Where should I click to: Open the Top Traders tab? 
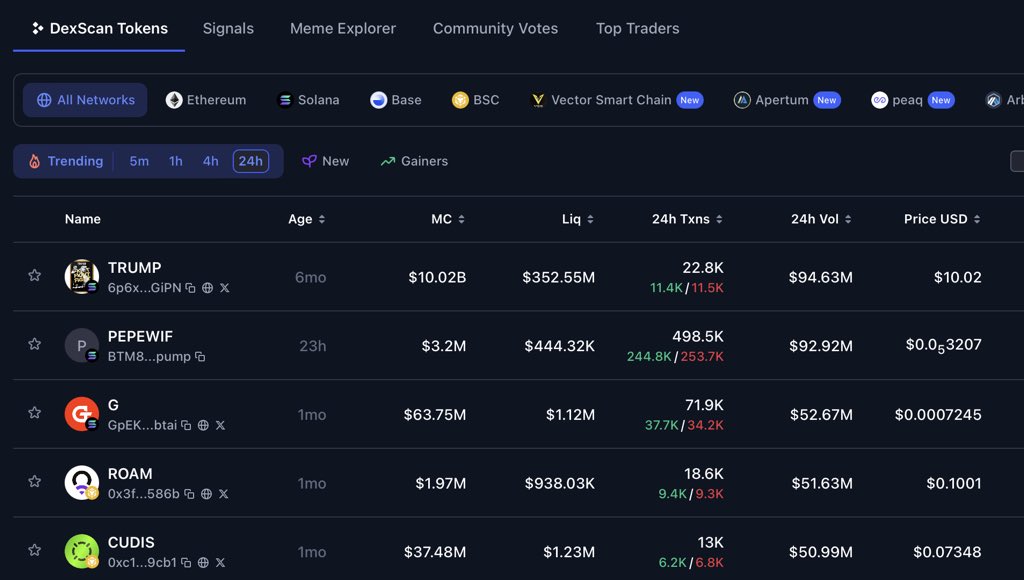(x=637, y=28)
